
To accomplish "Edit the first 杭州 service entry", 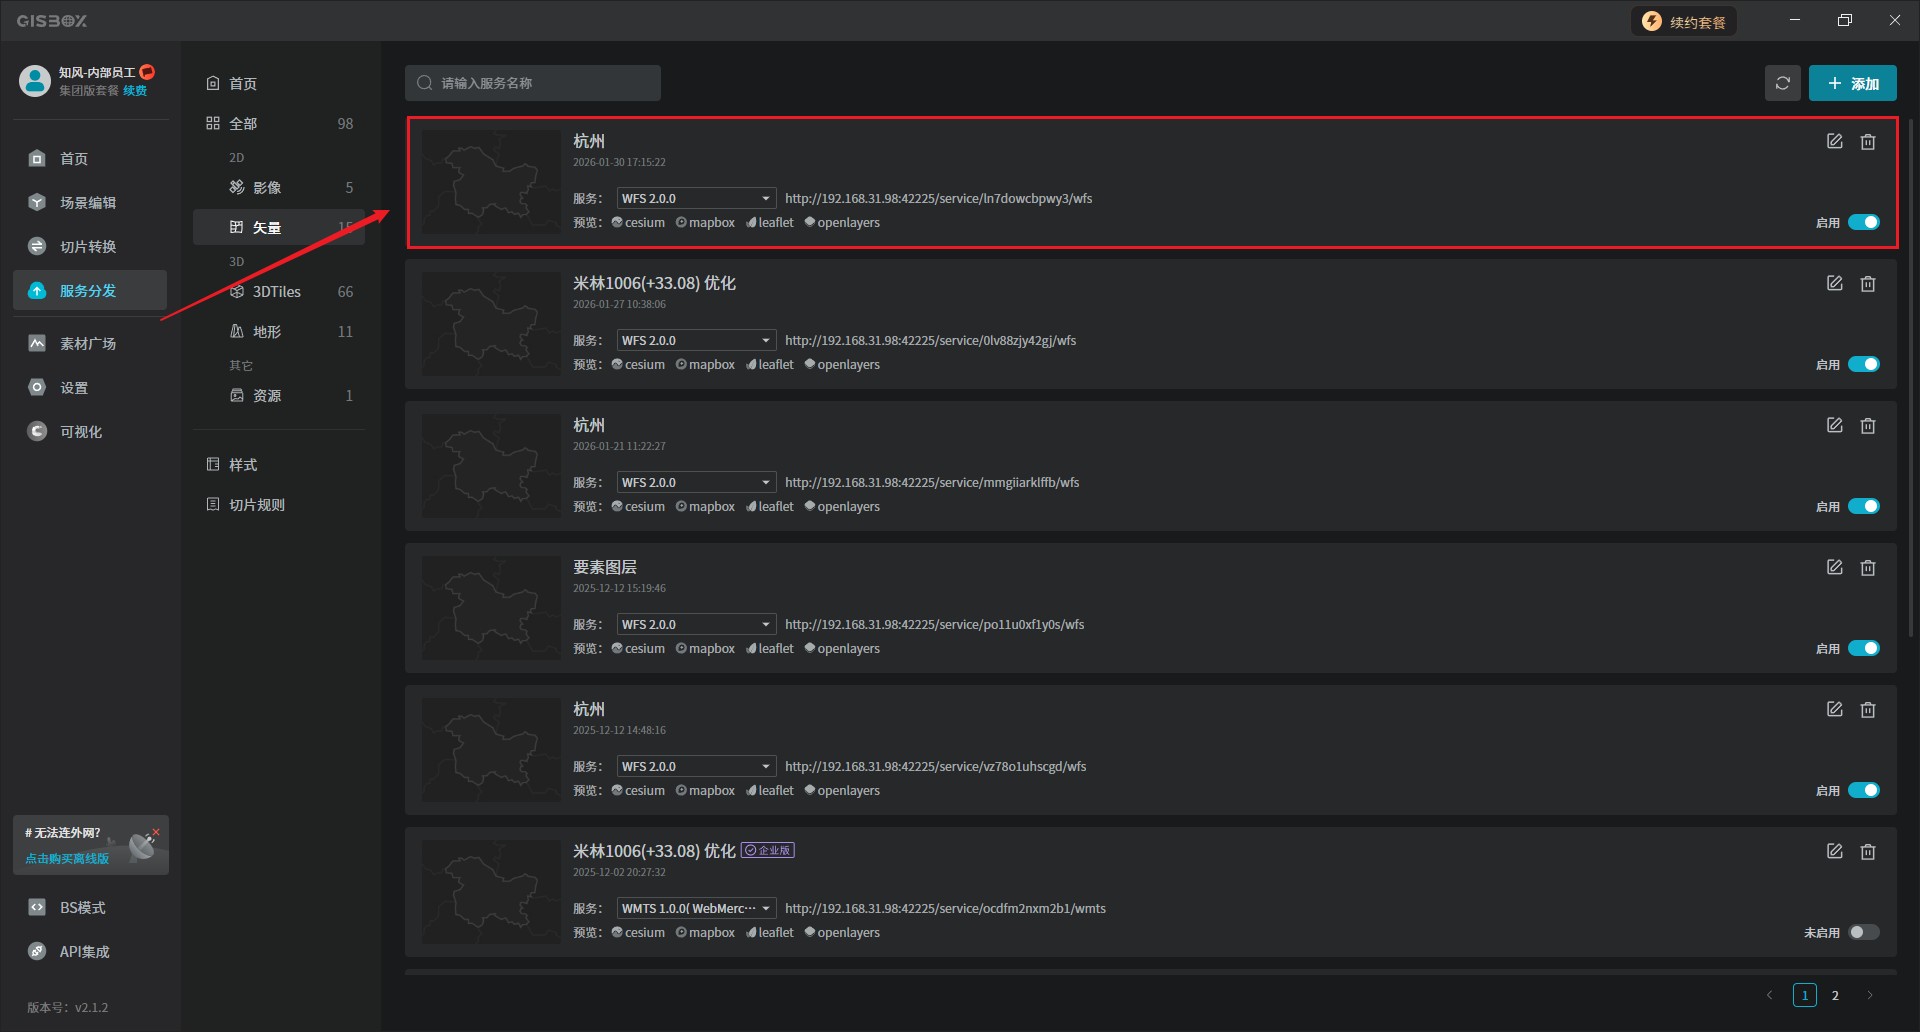I will tap(1834, 142).
